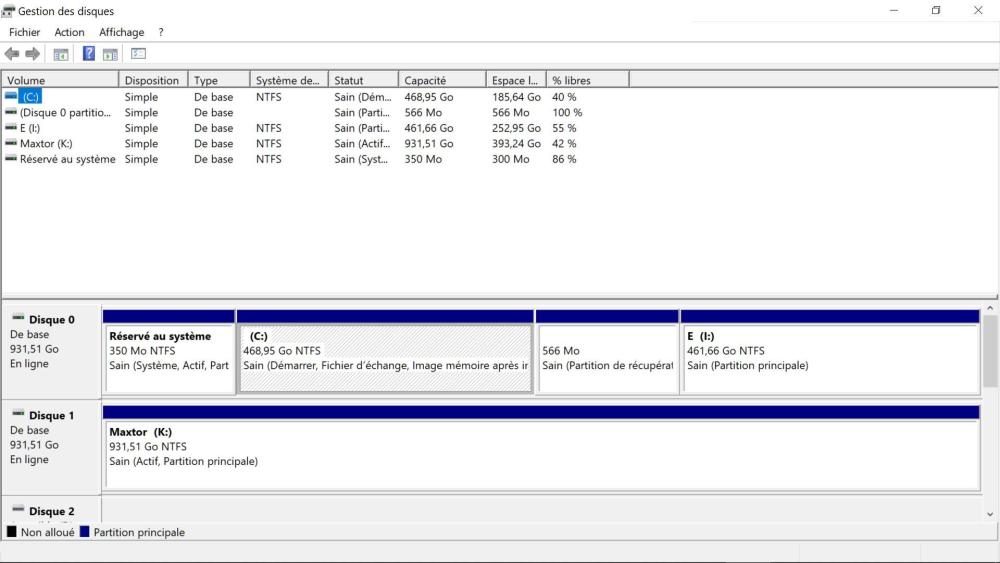This screenshot has width=1000, height=563.
Task: Click the '468,95 Go' capacity cell
Action: tap(429, 97)
